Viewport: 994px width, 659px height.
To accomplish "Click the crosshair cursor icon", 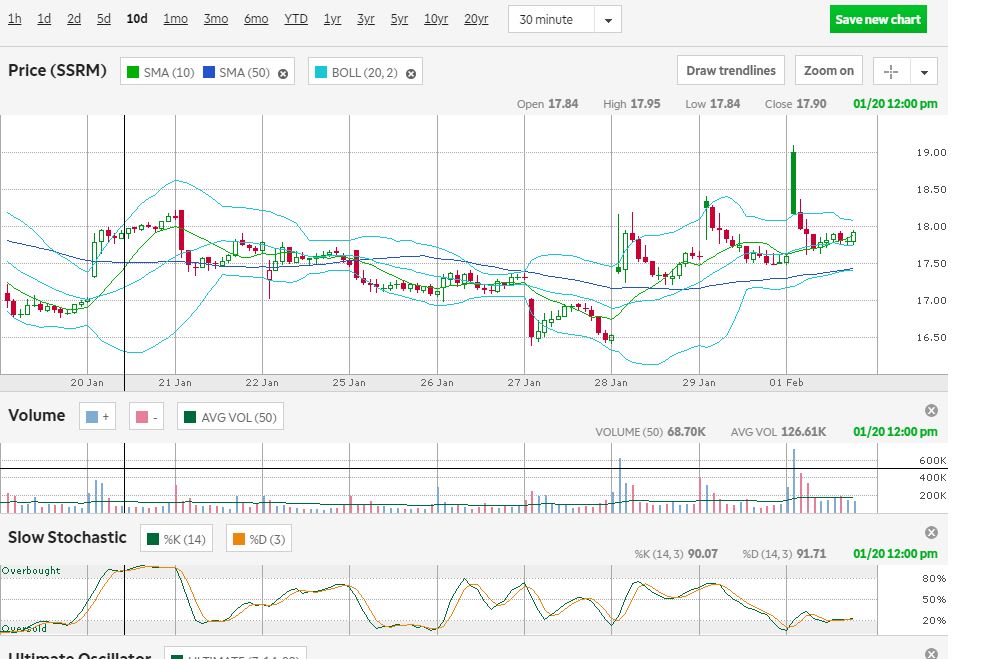I will (x=891, y=71).
